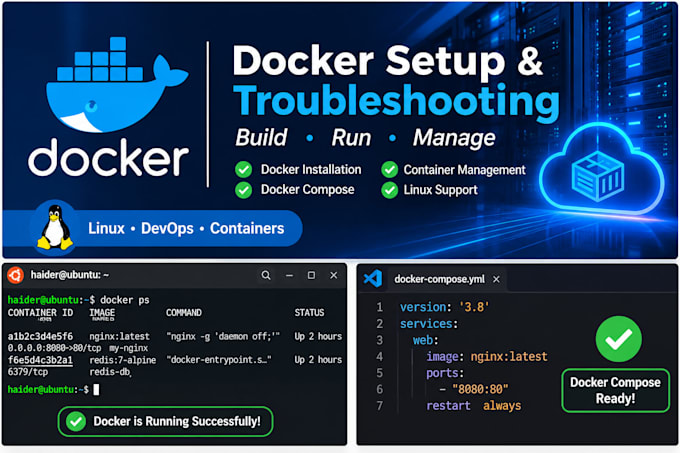680x453 pixels.
Task: Click the 6379/tcp port text
Action: (x=28, y=372)
